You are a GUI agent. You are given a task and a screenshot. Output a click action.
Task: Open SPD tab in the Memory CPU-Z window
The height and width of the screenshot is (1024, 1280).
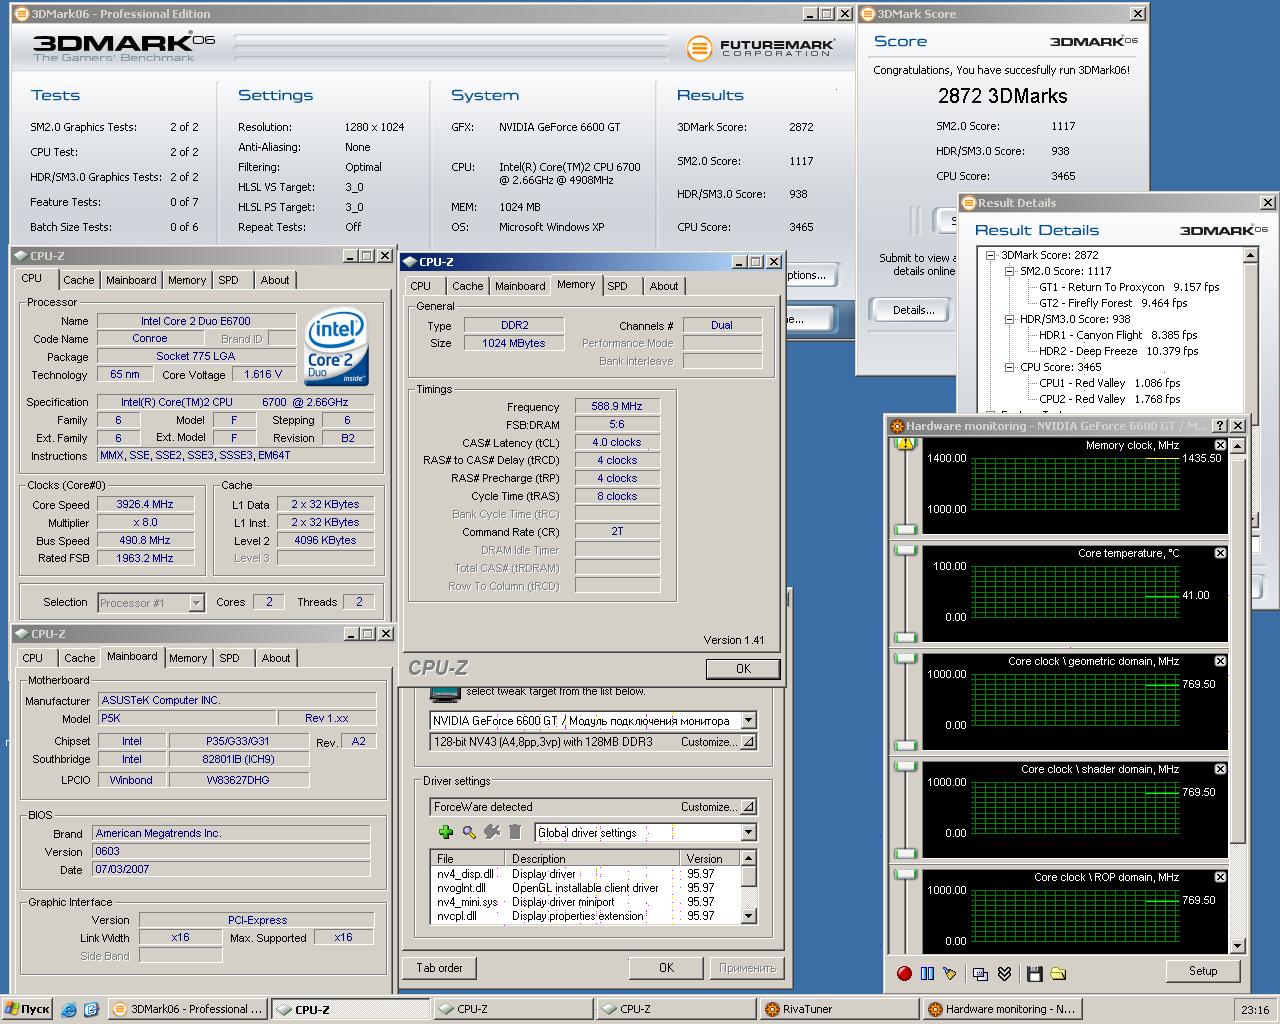click(618, 286)
